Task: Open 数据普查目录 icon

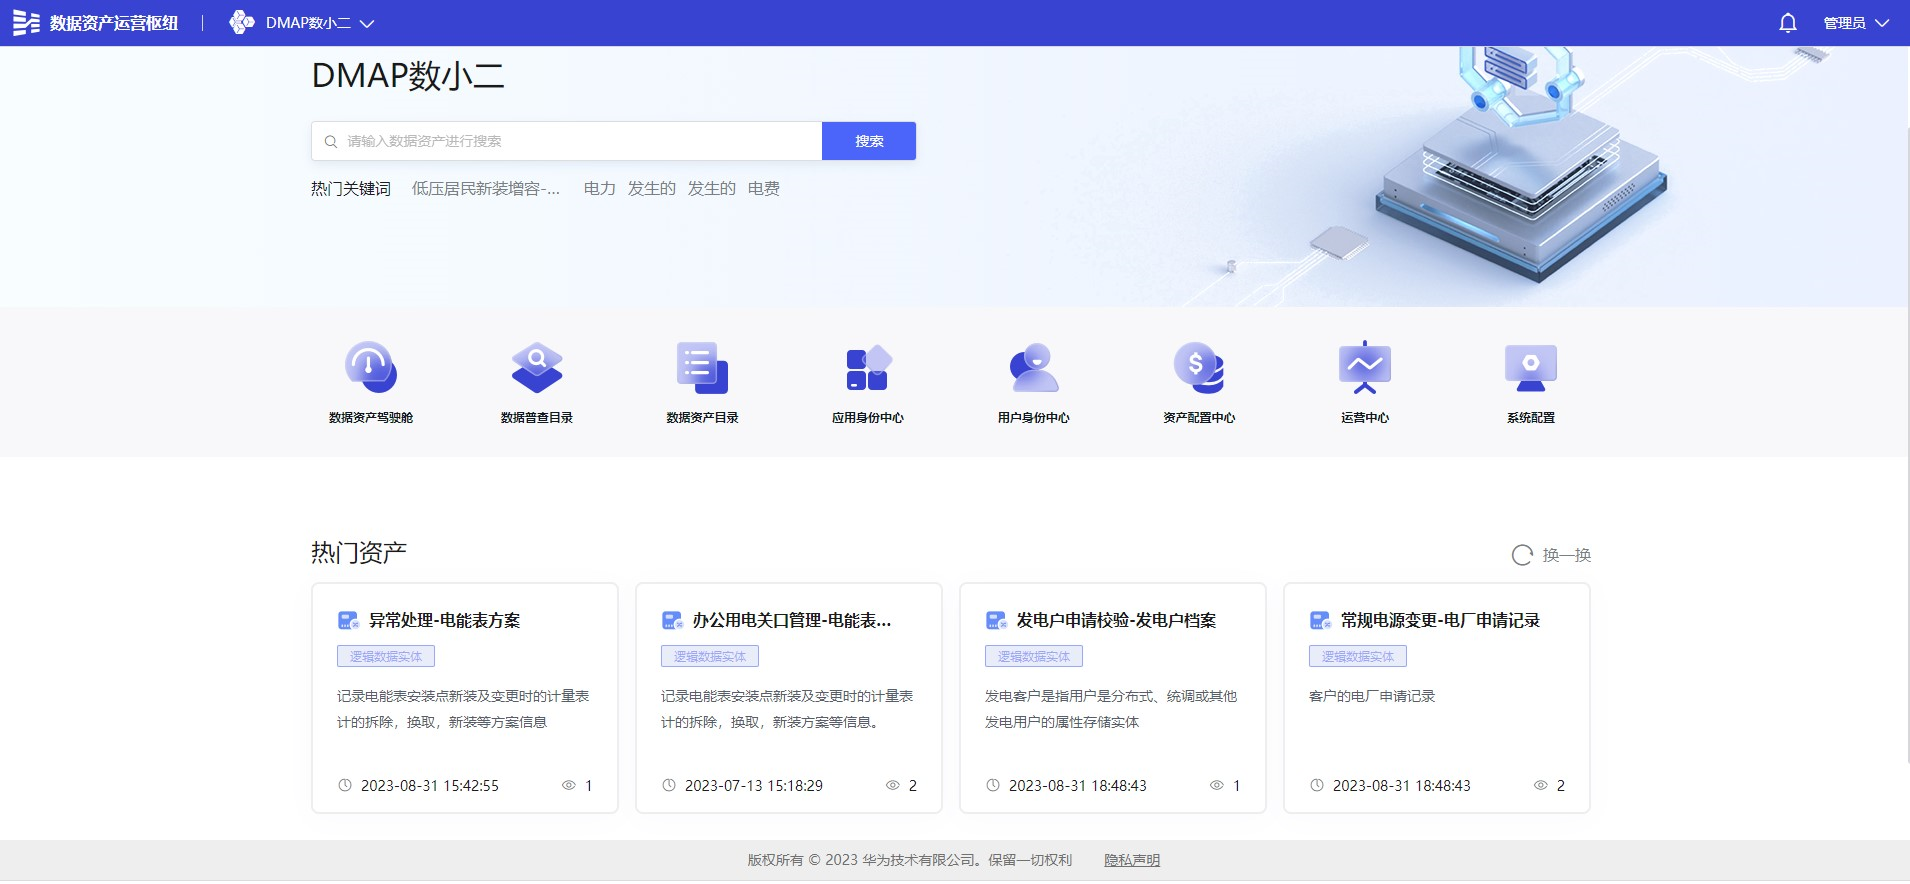Action: 537,367
